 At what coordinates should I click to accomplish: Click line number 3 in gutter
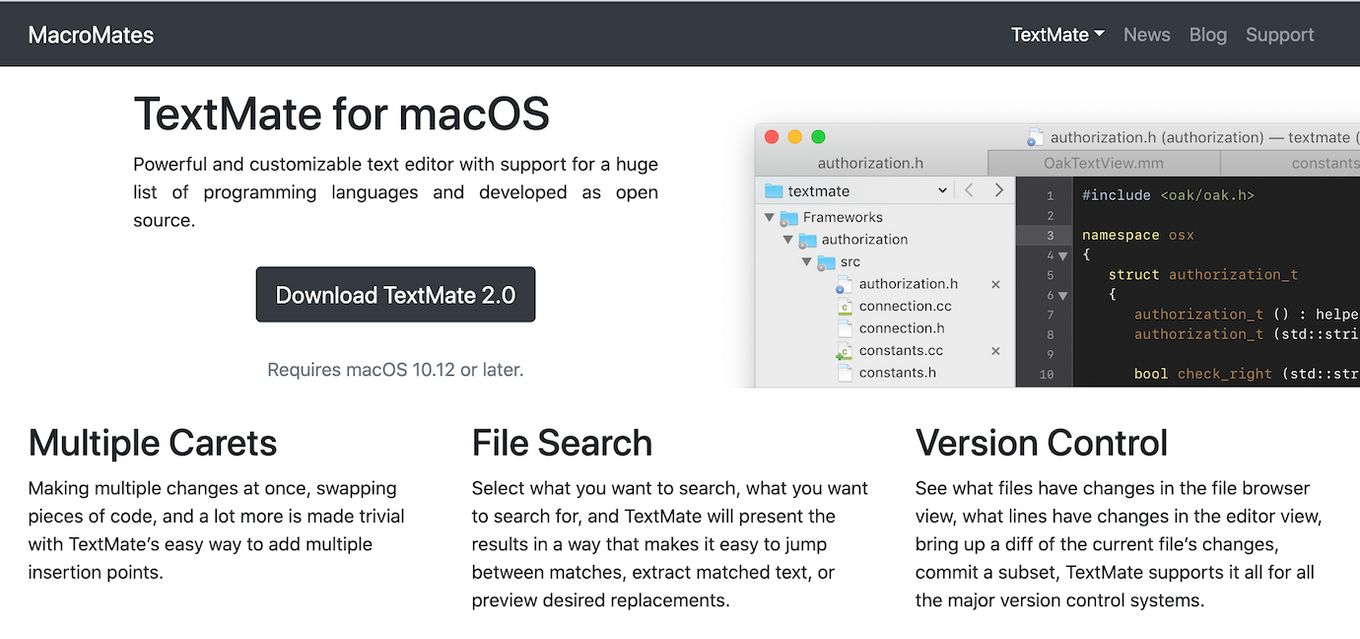click(1050, 235)
